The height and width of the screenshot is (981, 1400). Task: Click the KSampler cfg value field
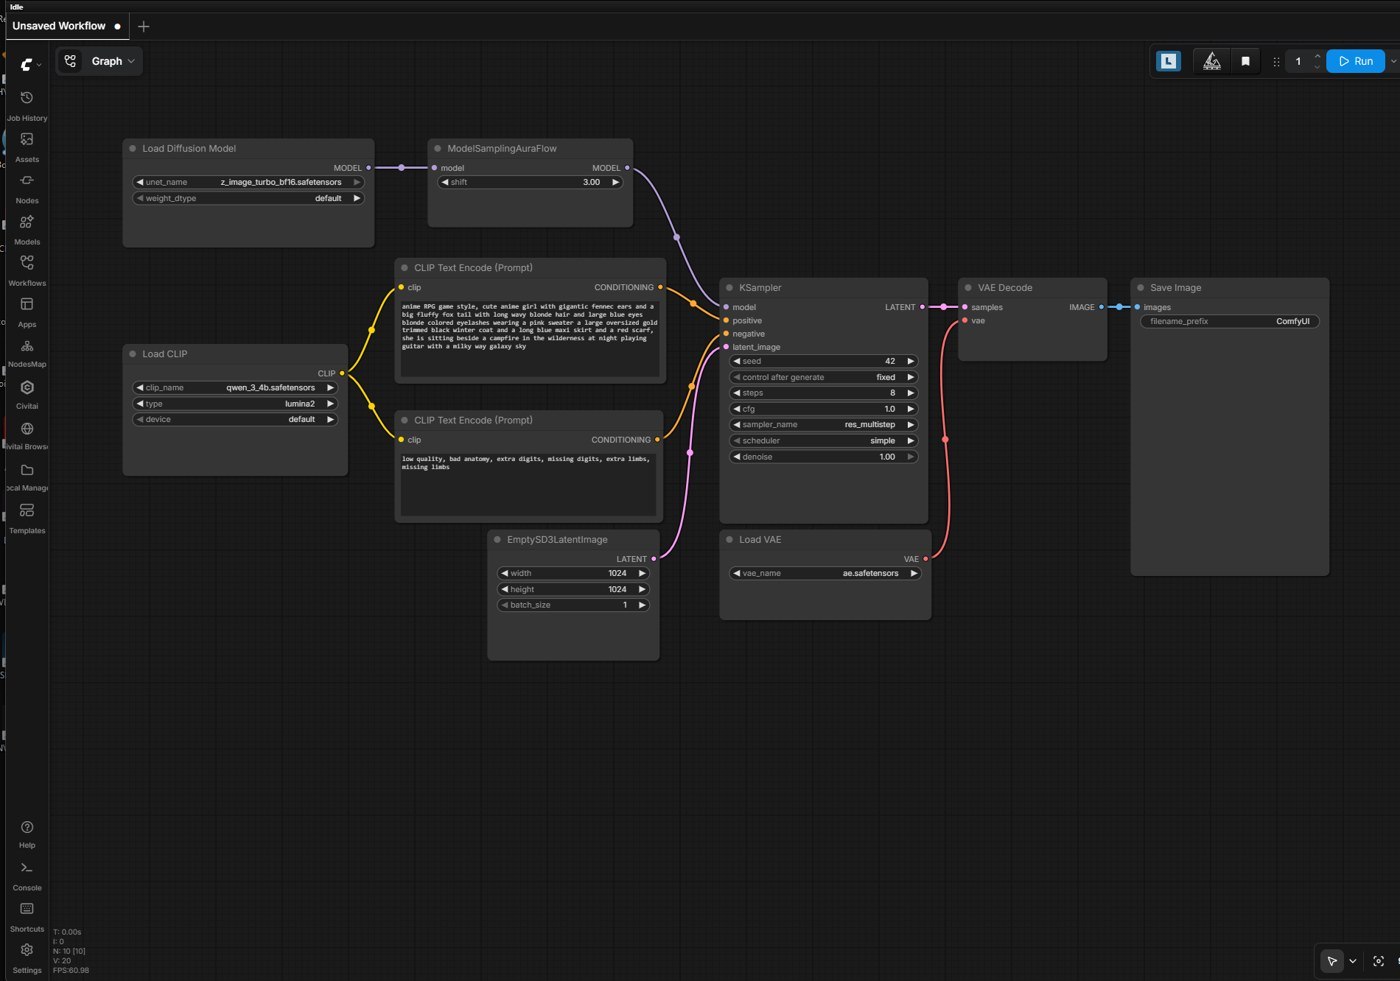click(824, 409)
